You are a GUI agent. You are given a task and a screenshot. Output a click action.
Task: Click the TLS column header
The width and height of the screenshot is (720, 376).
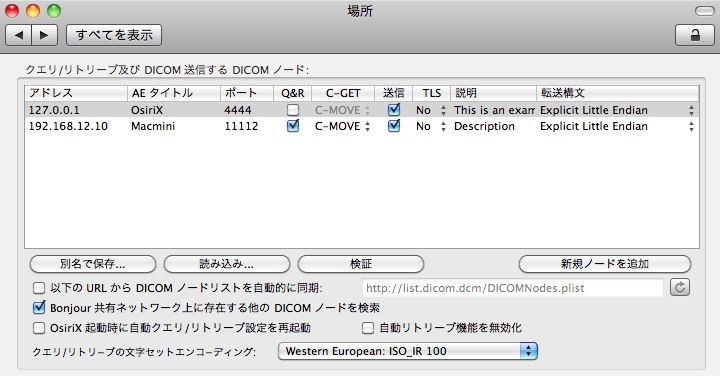point(432,93)
